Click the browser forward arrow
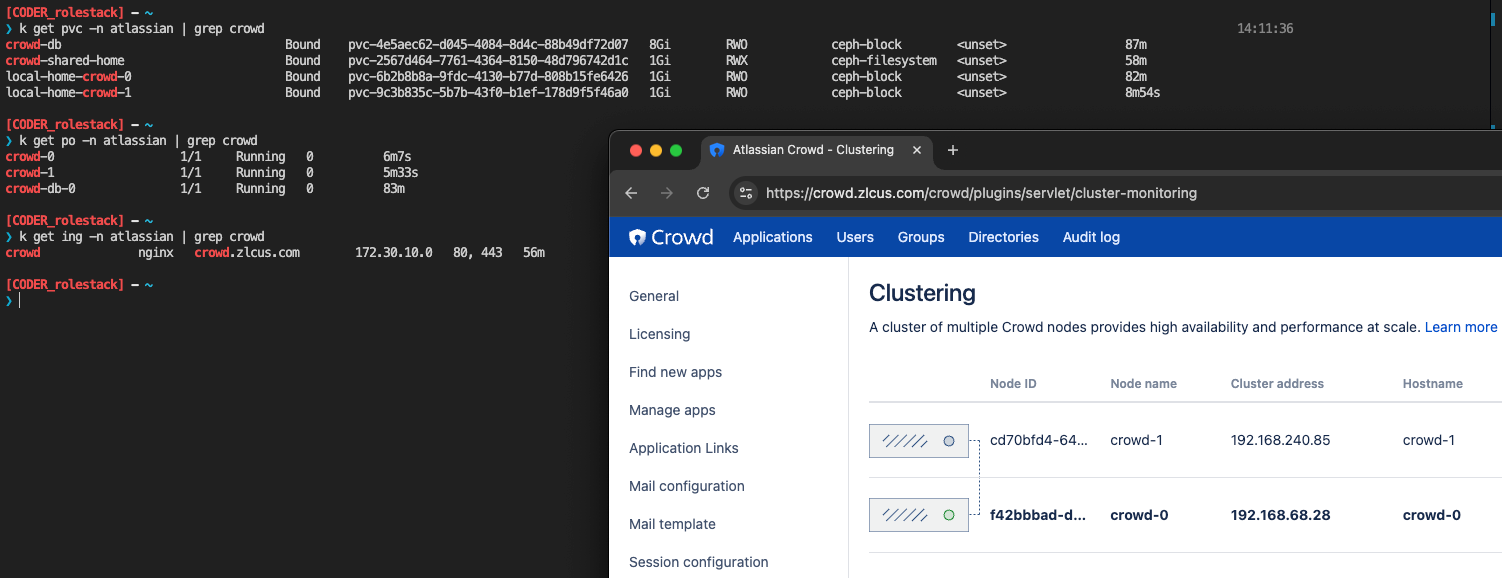This screenshot has height=578, width=1502. point(667,193)
